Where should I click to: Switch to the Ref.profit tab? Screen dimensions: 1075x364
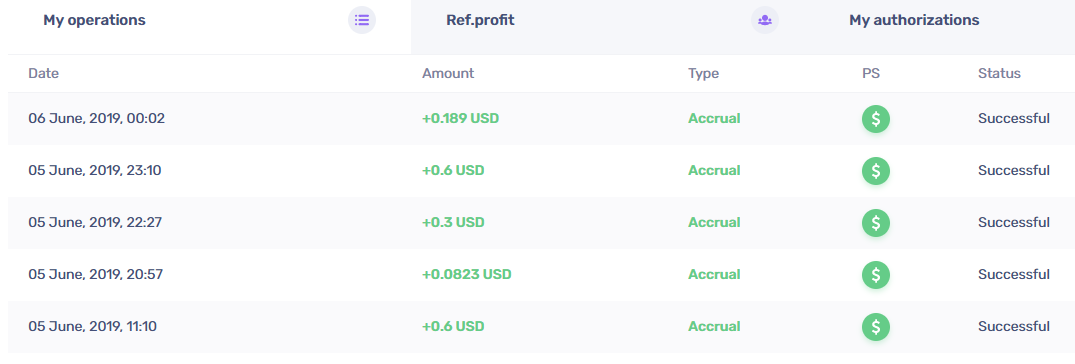tap(480, 21)
